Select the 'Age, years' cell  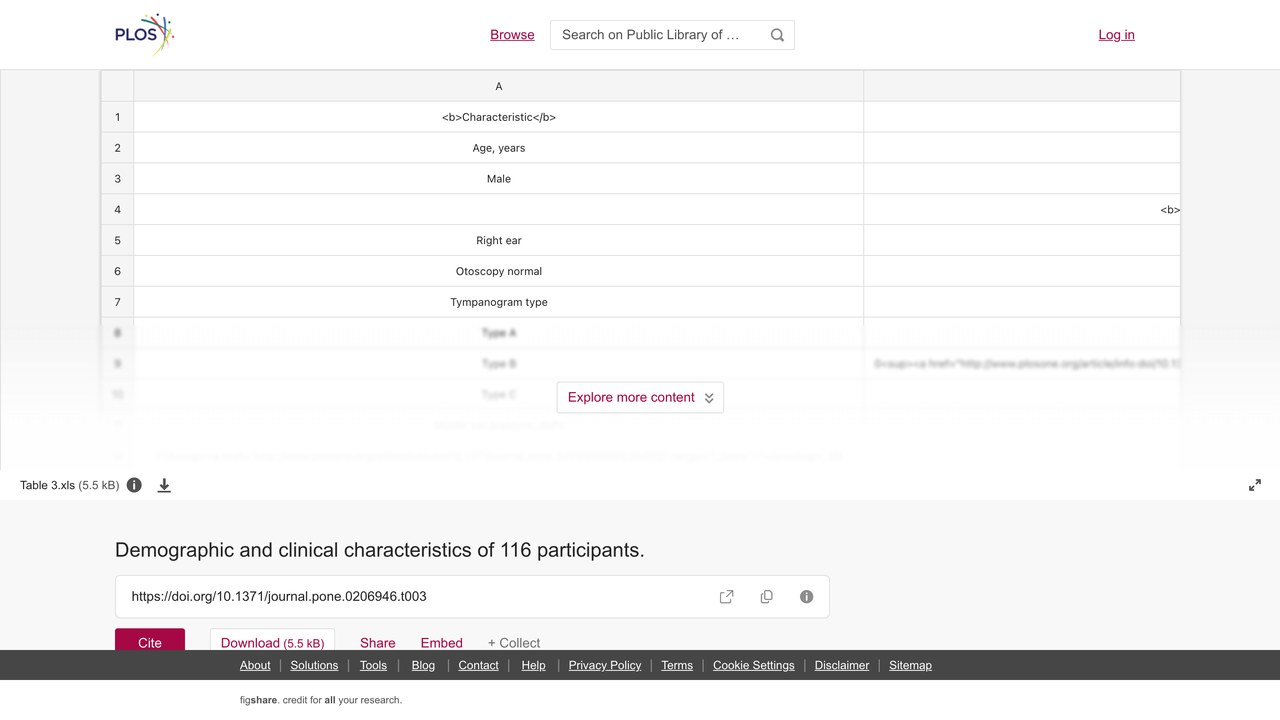coord(499,148)
